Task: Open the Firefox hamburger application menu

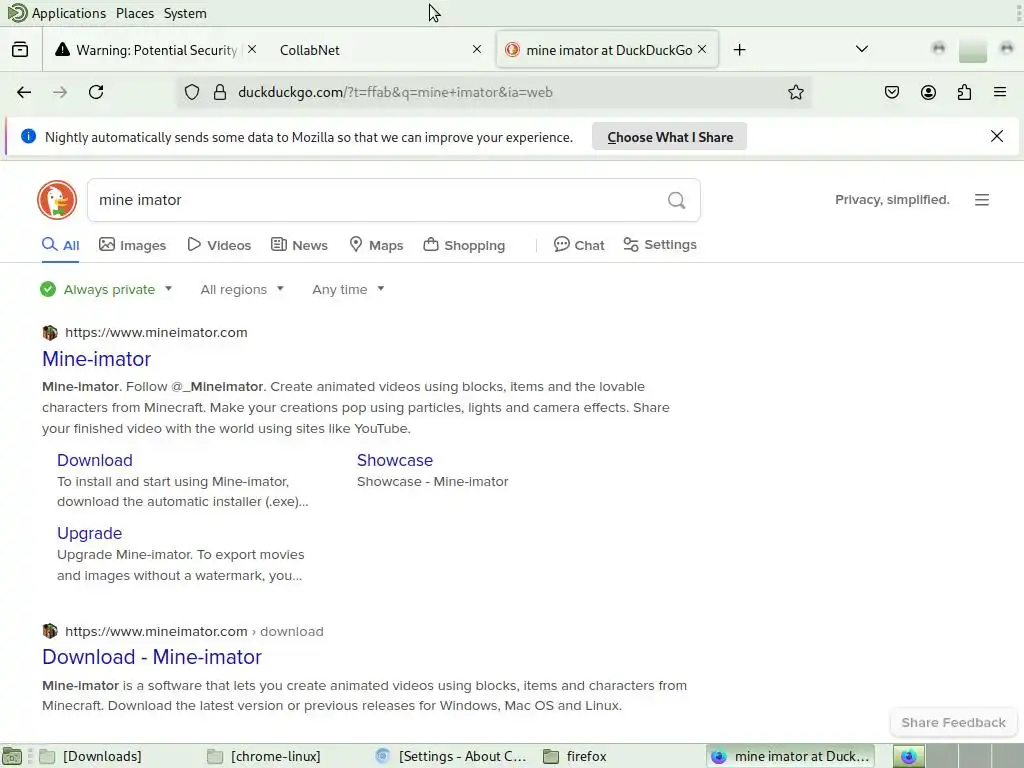Action: [999, 92]
